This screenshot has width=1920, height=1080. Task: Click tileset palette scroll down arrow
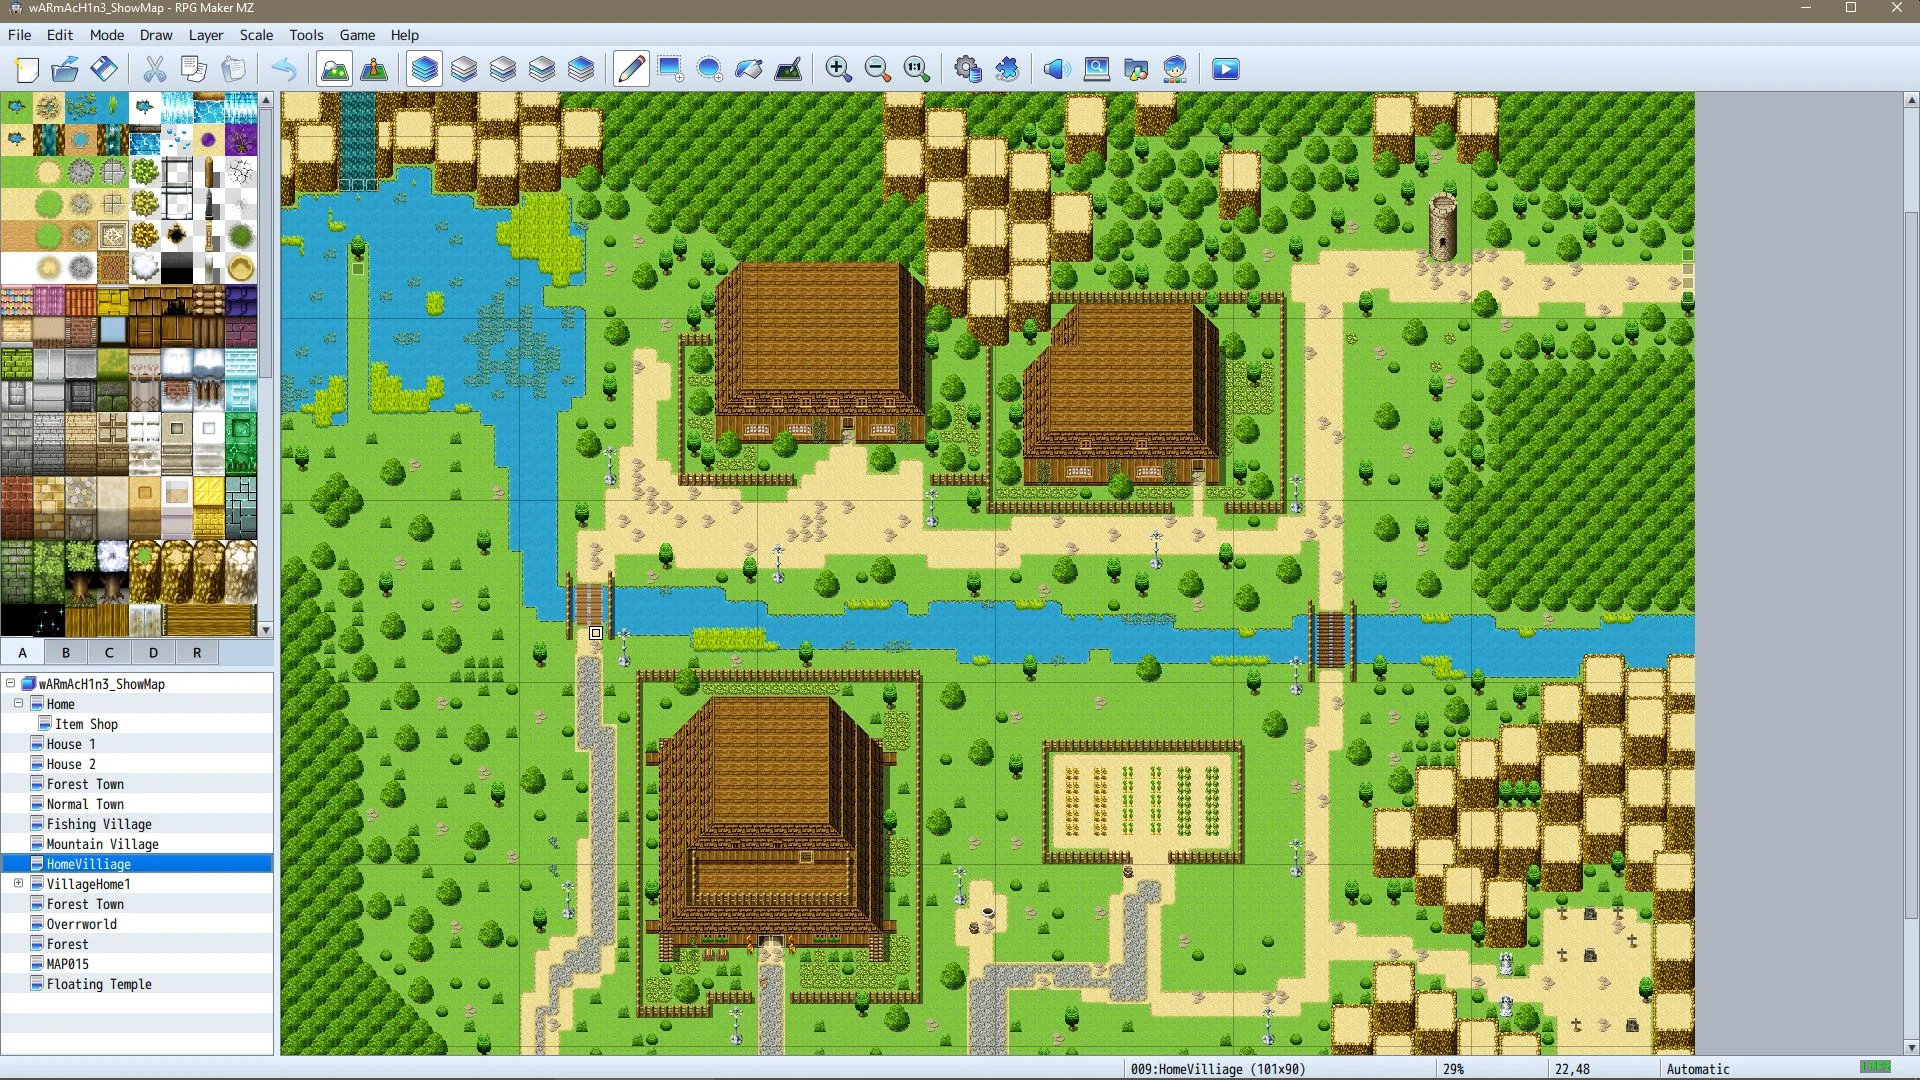[266, 630]
